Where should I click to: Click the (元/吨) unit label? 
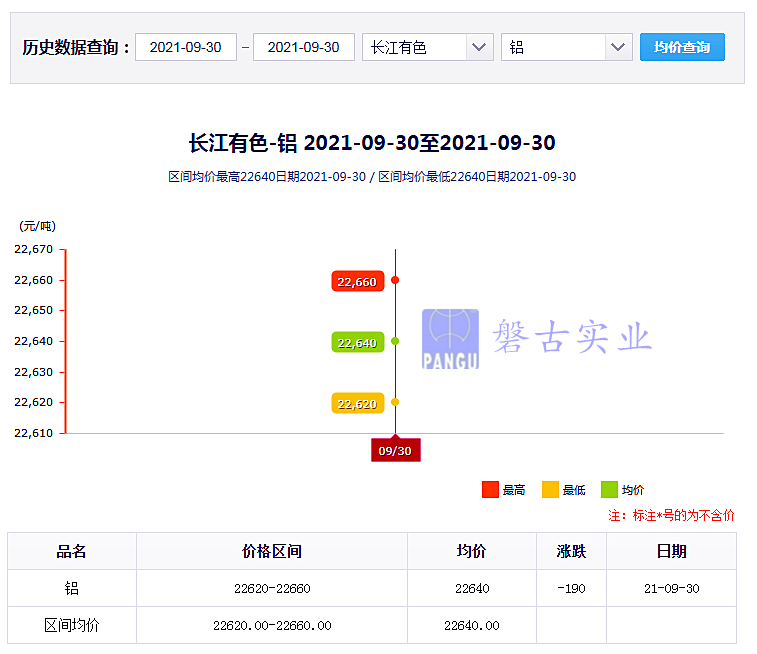tap(38, 226)
